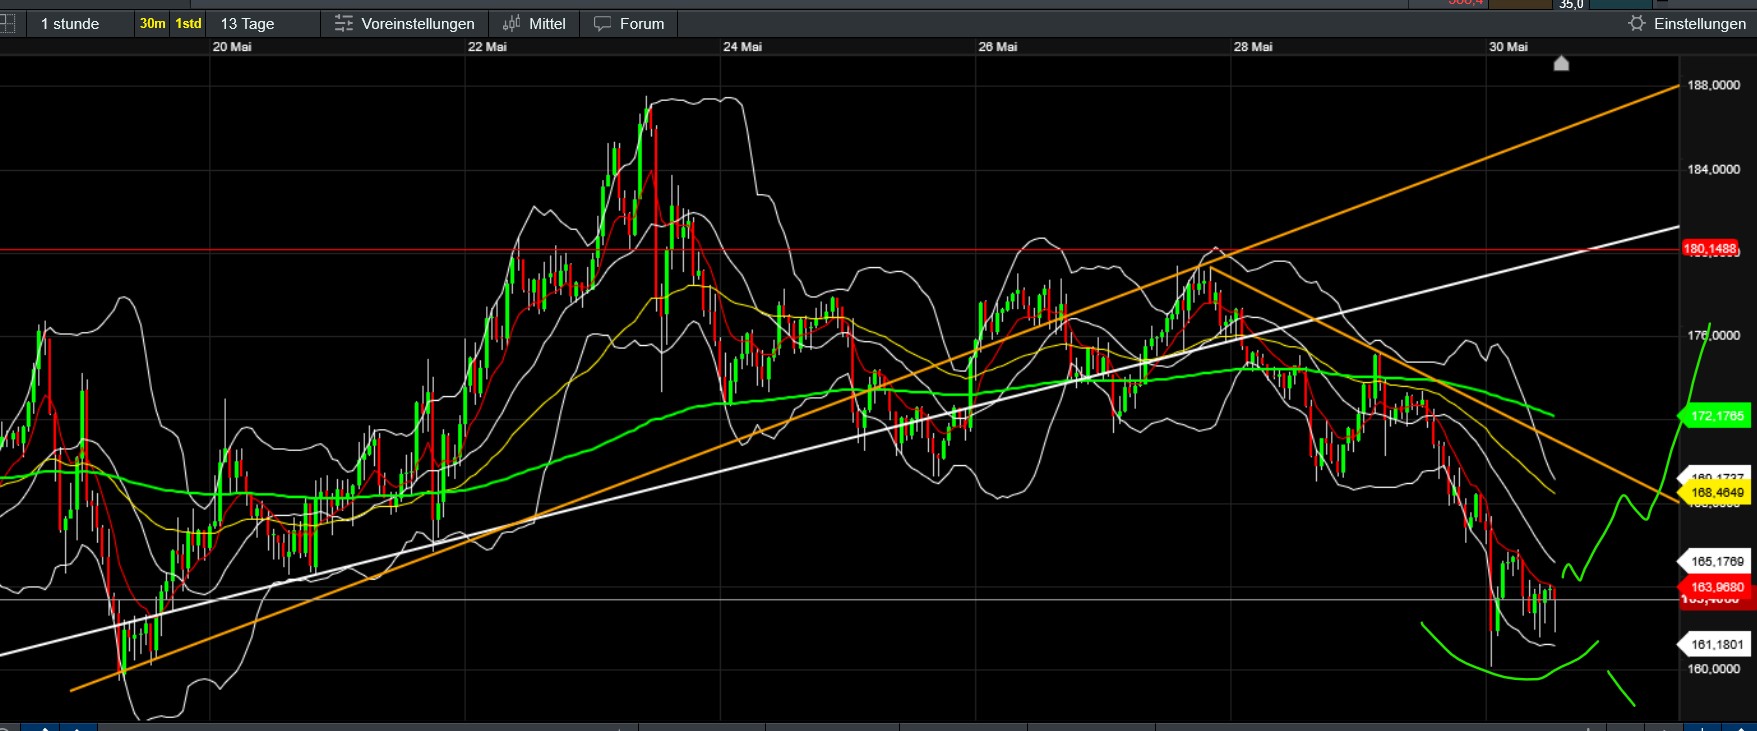
Task: Open the Forum speech bubble icon
Action: click(x=602, y=23)
